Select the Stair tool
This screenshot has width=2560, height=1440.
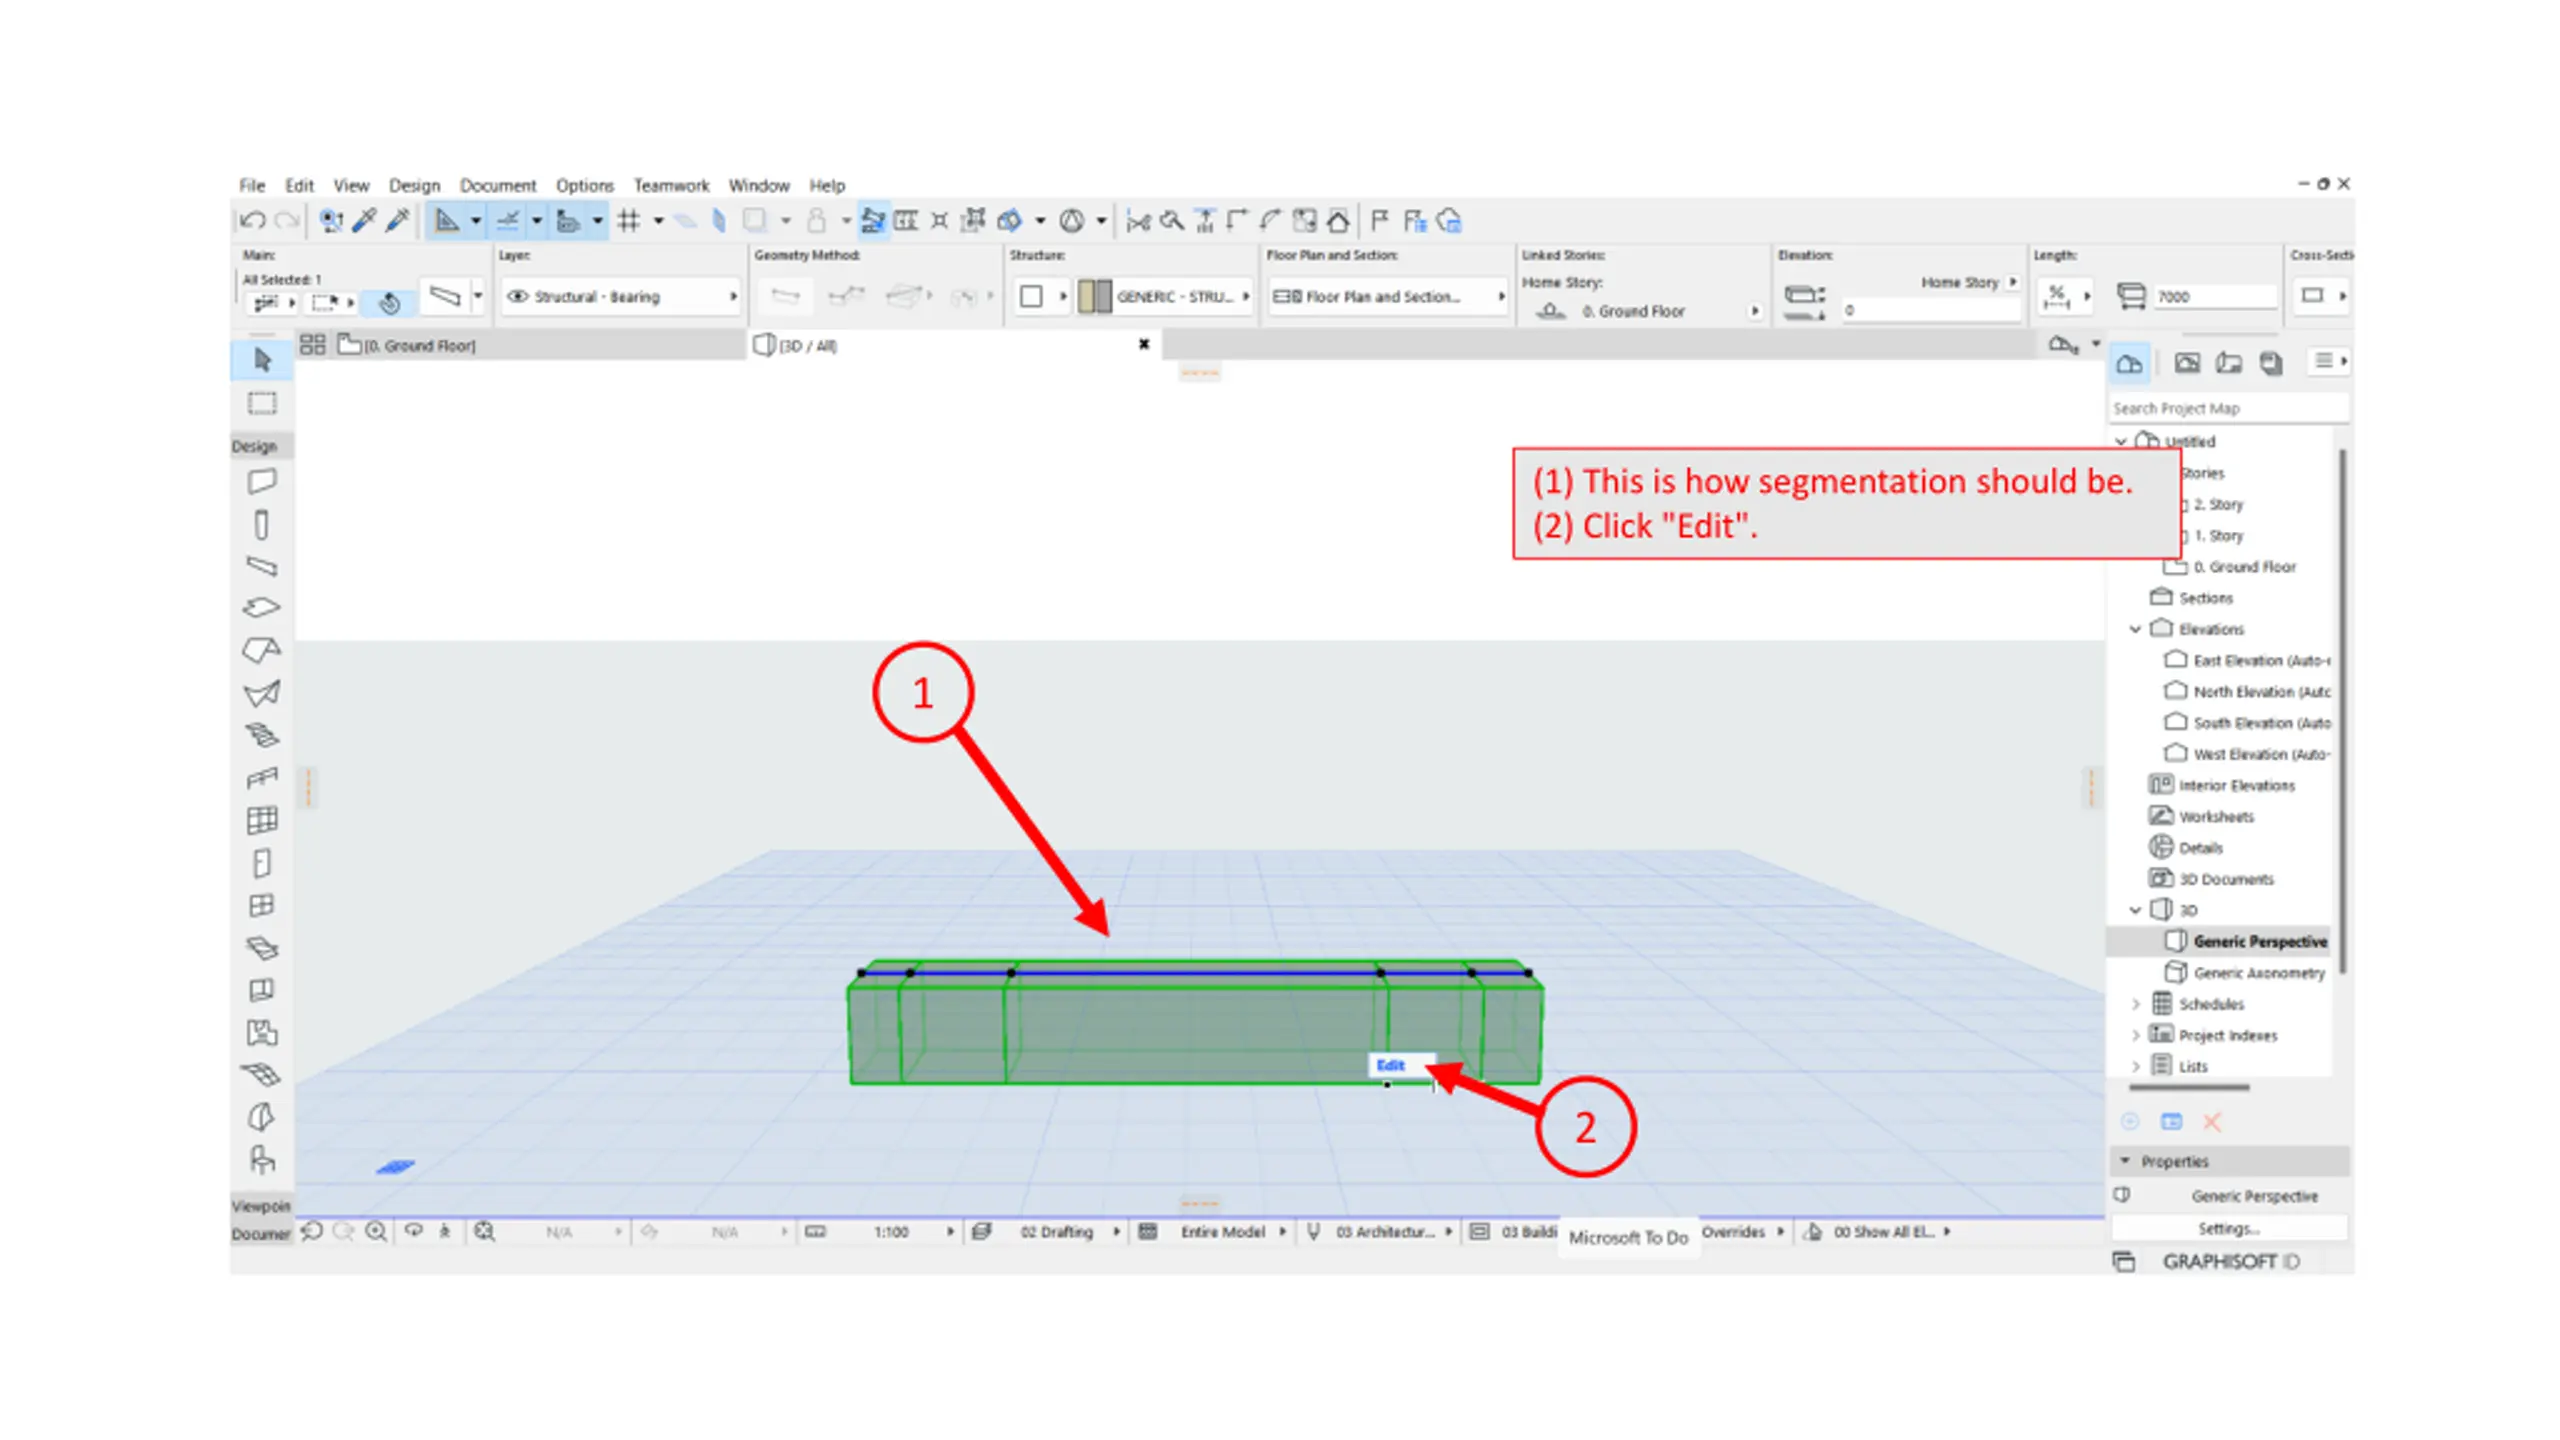tap(261, 735)
